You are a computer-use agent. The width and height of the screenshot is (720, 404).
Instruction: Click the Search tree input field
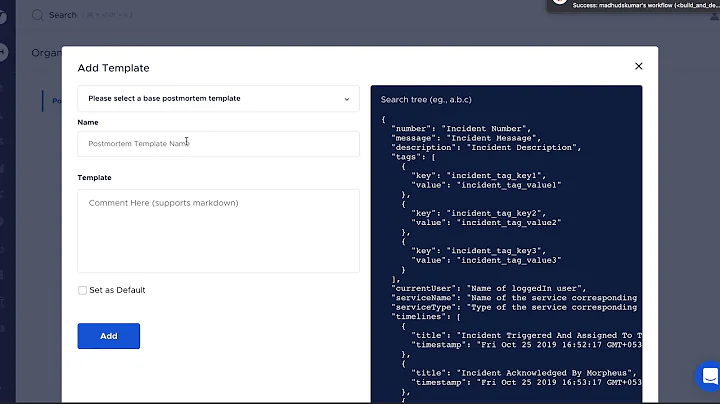tap(506, 100)
